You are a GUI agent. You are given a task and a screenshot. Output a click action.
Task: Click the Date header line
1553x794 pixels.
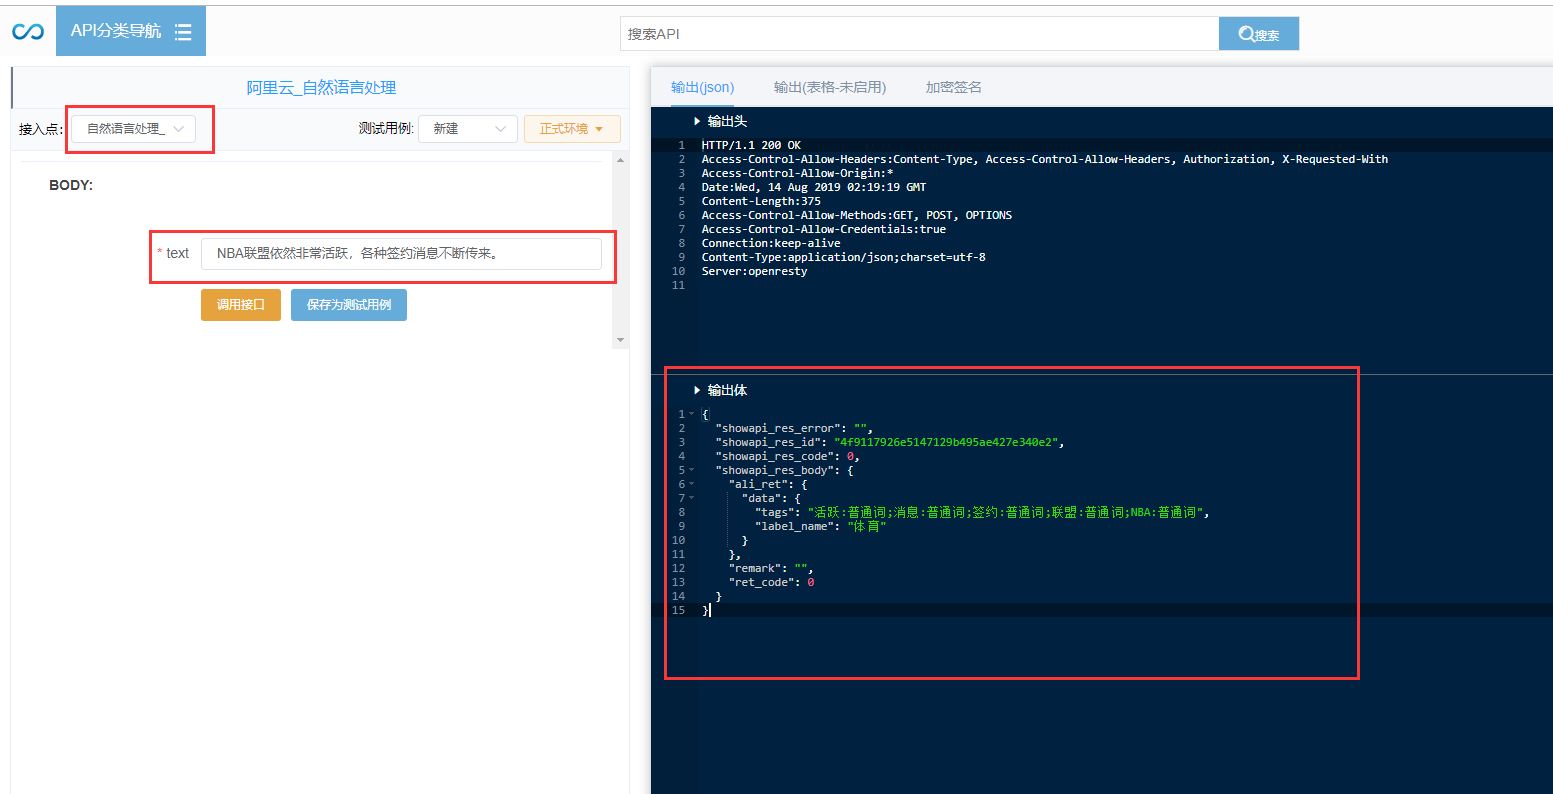click(813, 187)
